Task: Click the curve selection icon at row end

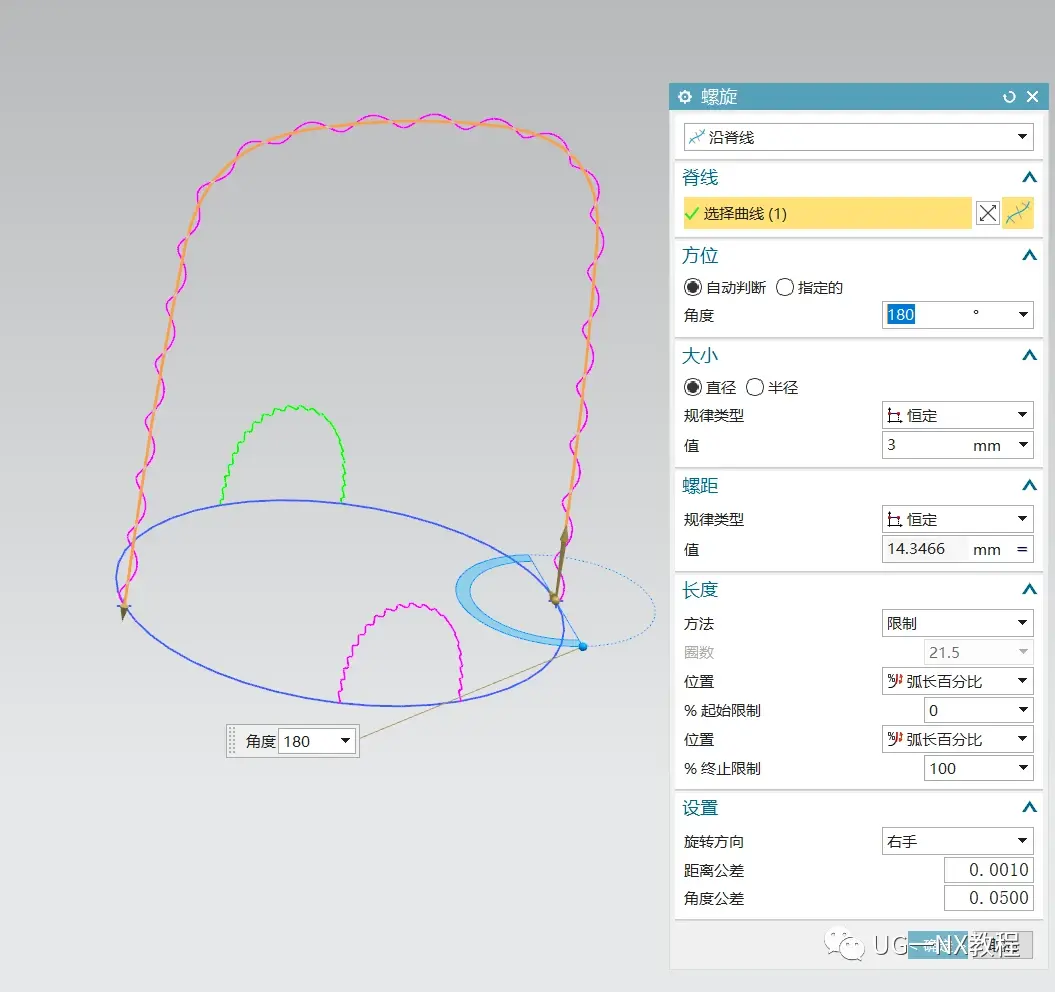Action: pyautogui.click(x=1017, y=213)
